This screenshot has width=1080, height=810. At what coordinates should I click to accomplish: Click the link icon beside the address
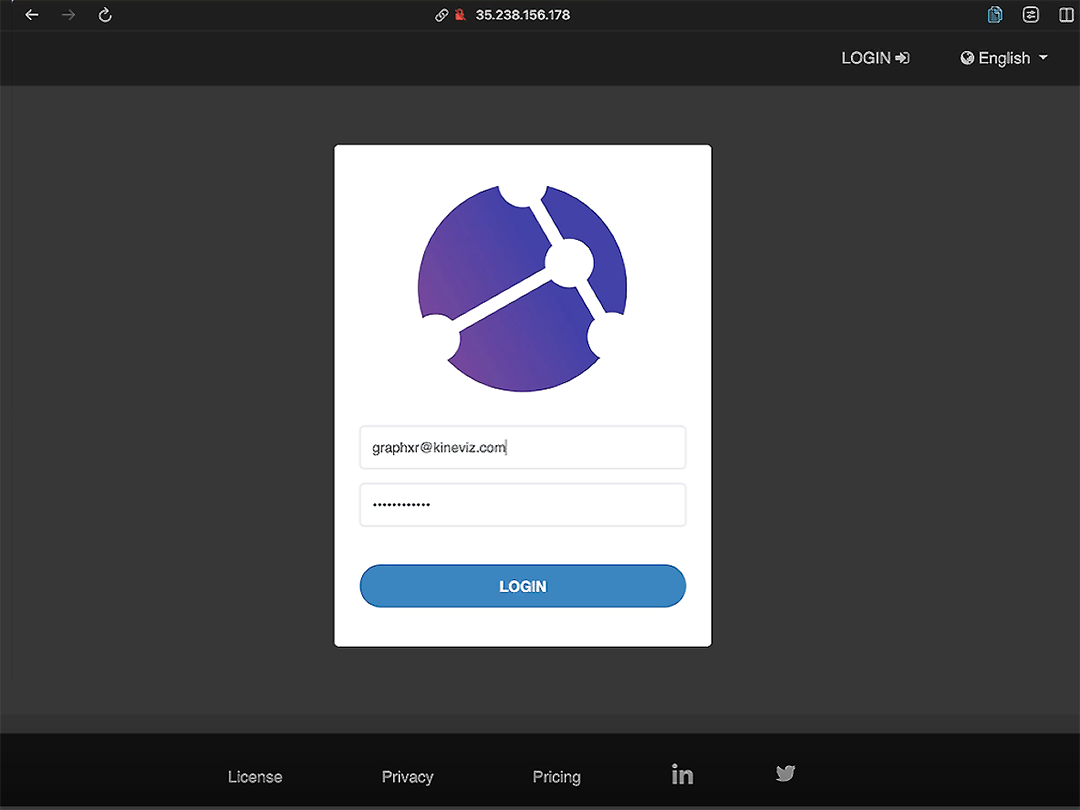[x=442, y=14]
